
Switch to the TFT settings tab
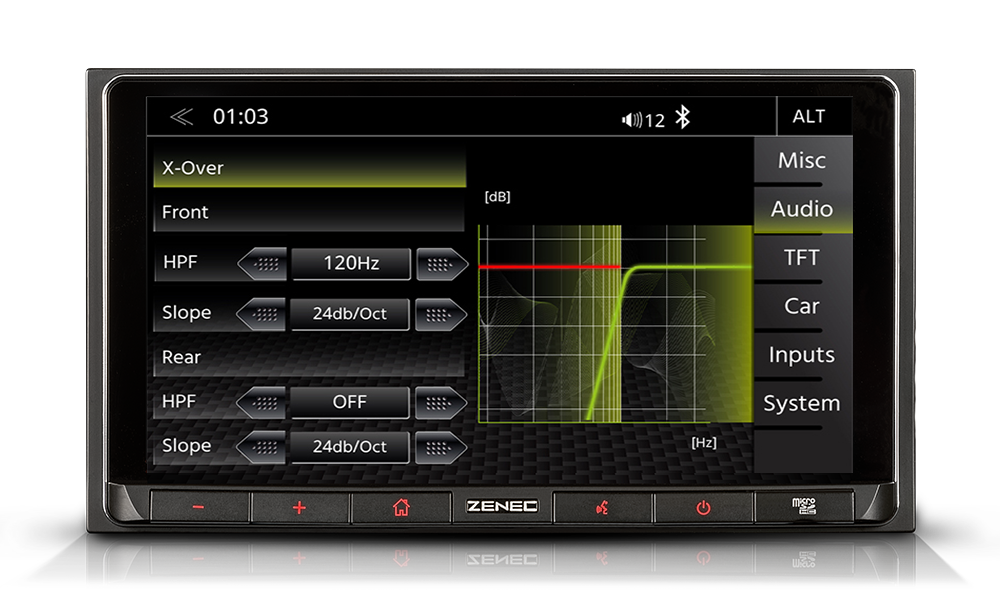pos(802,258)
